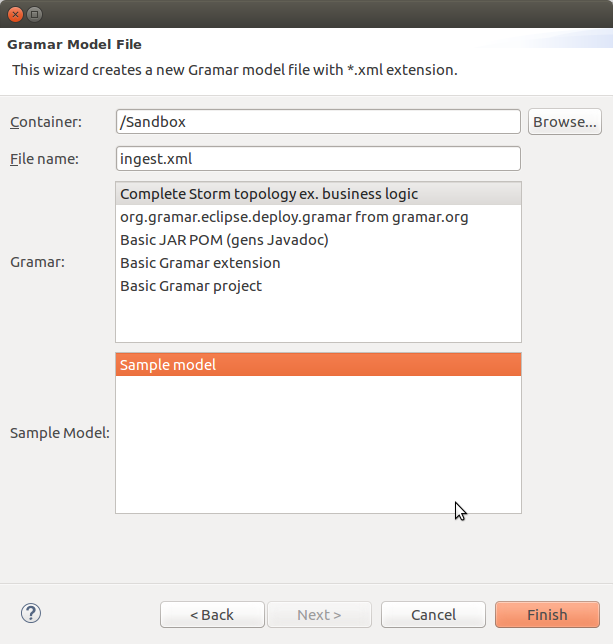Screen dimensions: 613x644
Task: Select Basic JAR POM (gens Javadoc)
Action: 224,240
